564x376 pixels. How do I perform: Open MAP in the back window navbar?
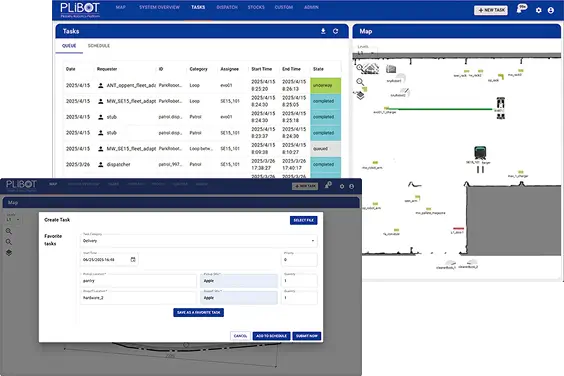tap(120, 7)
